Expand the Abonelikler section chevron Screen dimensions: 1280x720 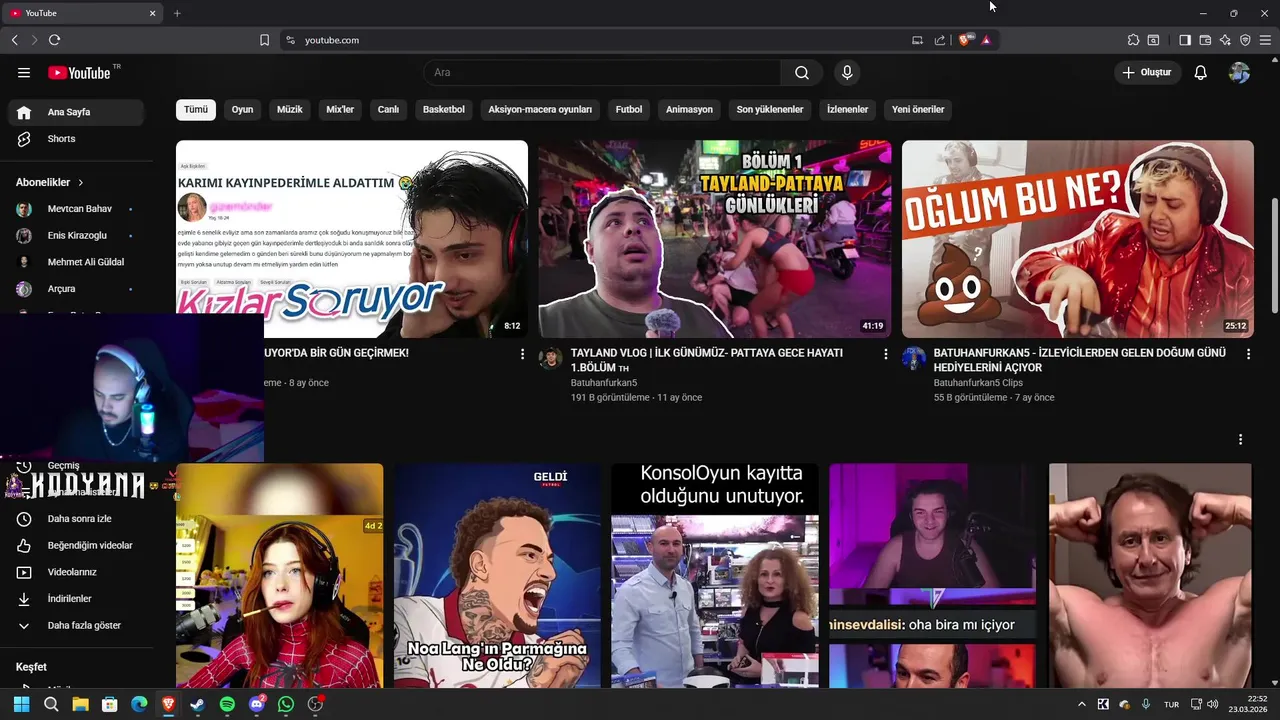pos(80,183)
